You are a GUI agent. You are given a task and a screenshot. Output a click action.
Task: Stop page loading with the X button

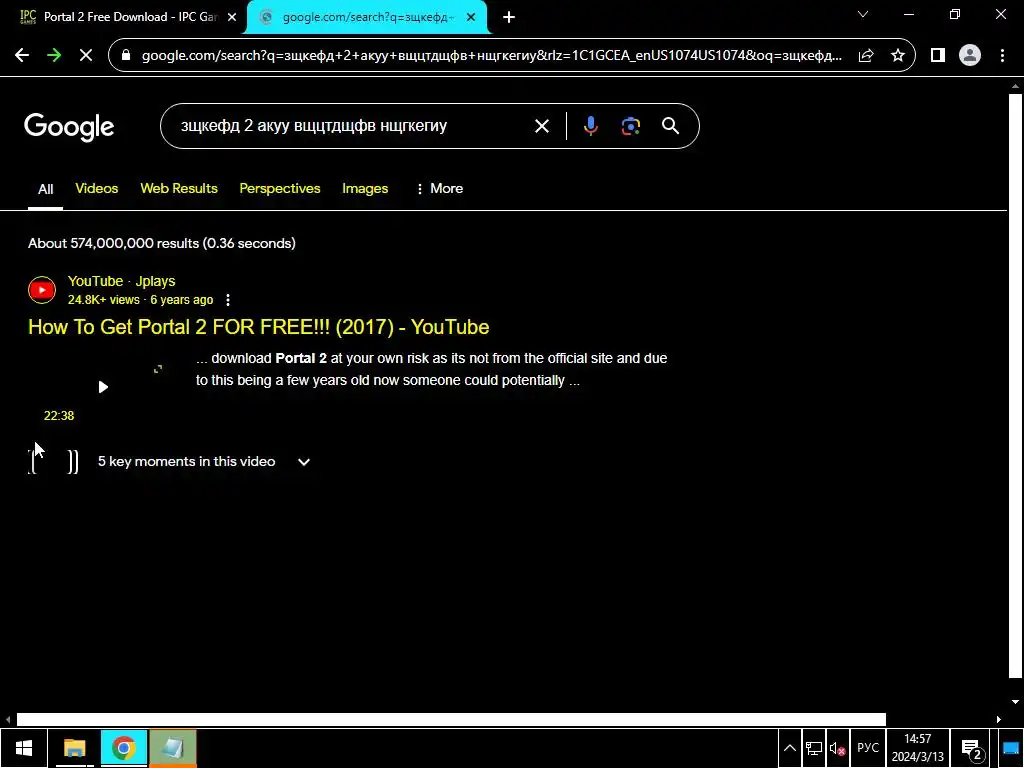click(86, 56)
